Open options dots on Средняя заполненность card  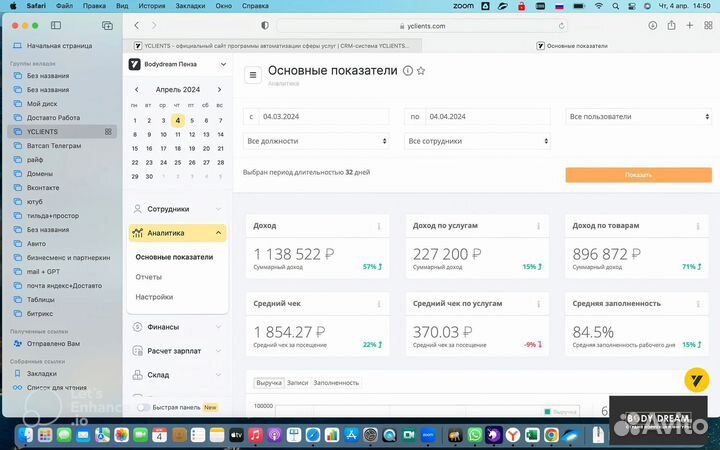pos(698,304)
